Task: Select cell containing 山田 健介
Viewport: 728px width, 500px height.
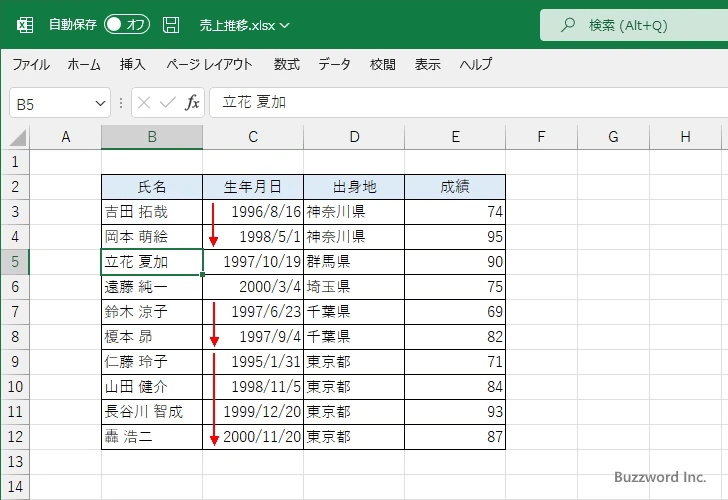Action: tap(152, 387)
